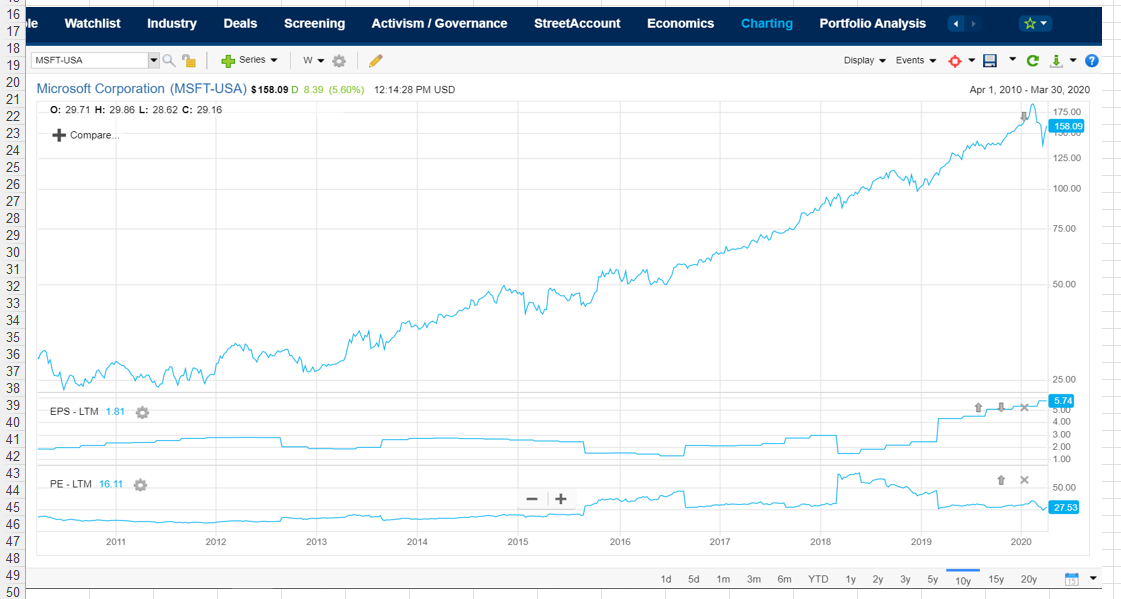Image resolution: width=1121 pixels, height=599 pixels.
Task: Set chart range to 15y
Action: coord(996,580)
